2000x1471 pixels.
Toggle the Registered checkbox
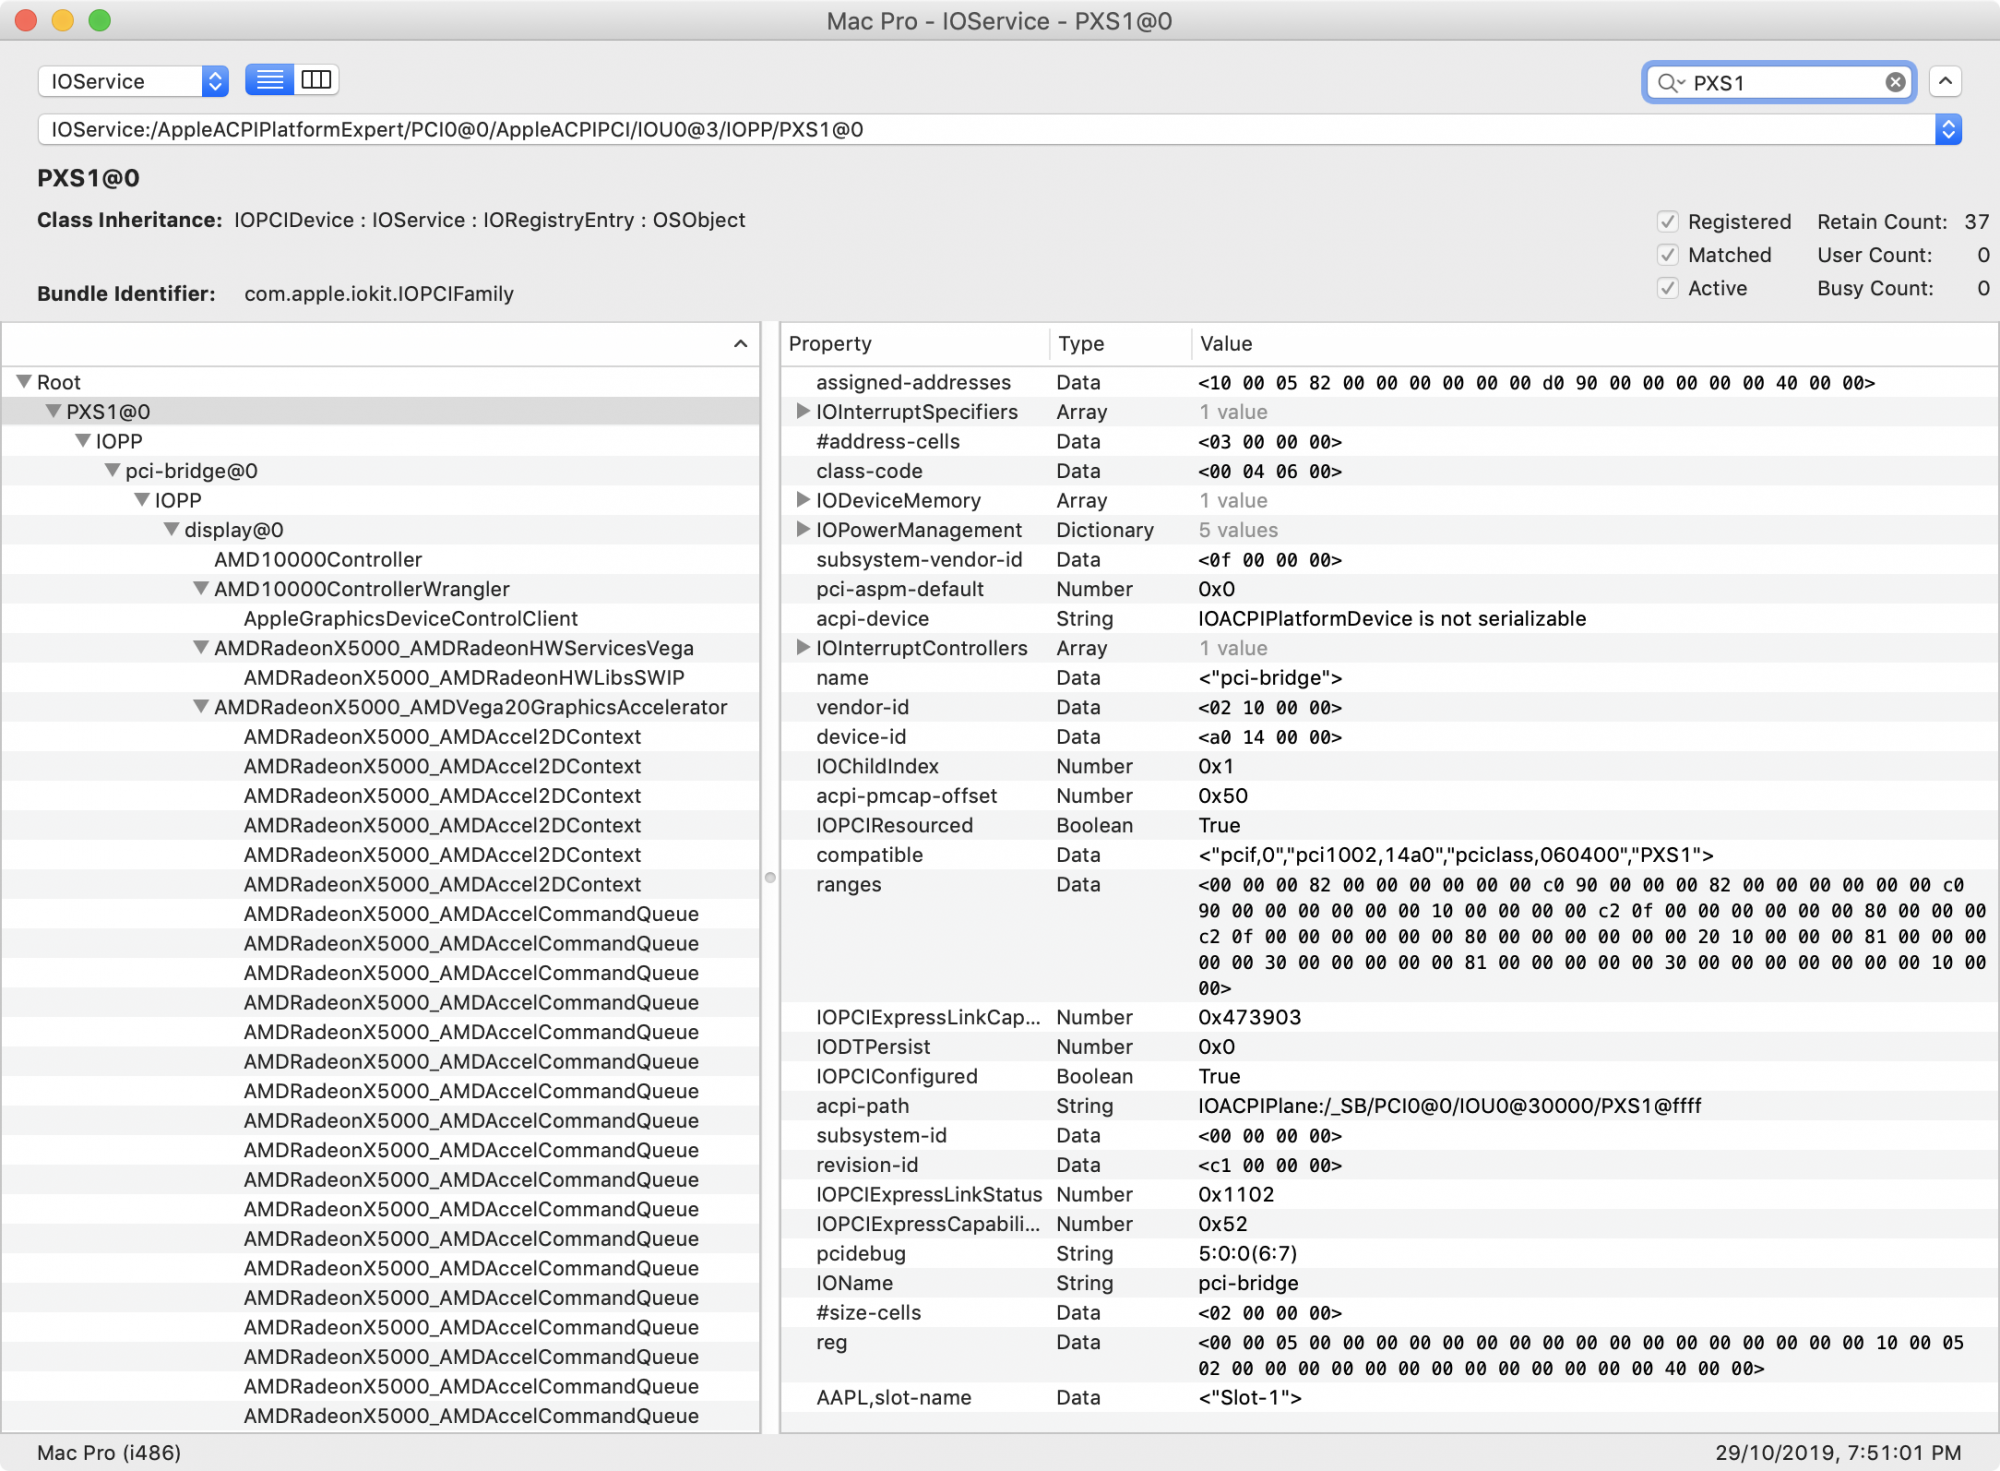point(1667,222)
